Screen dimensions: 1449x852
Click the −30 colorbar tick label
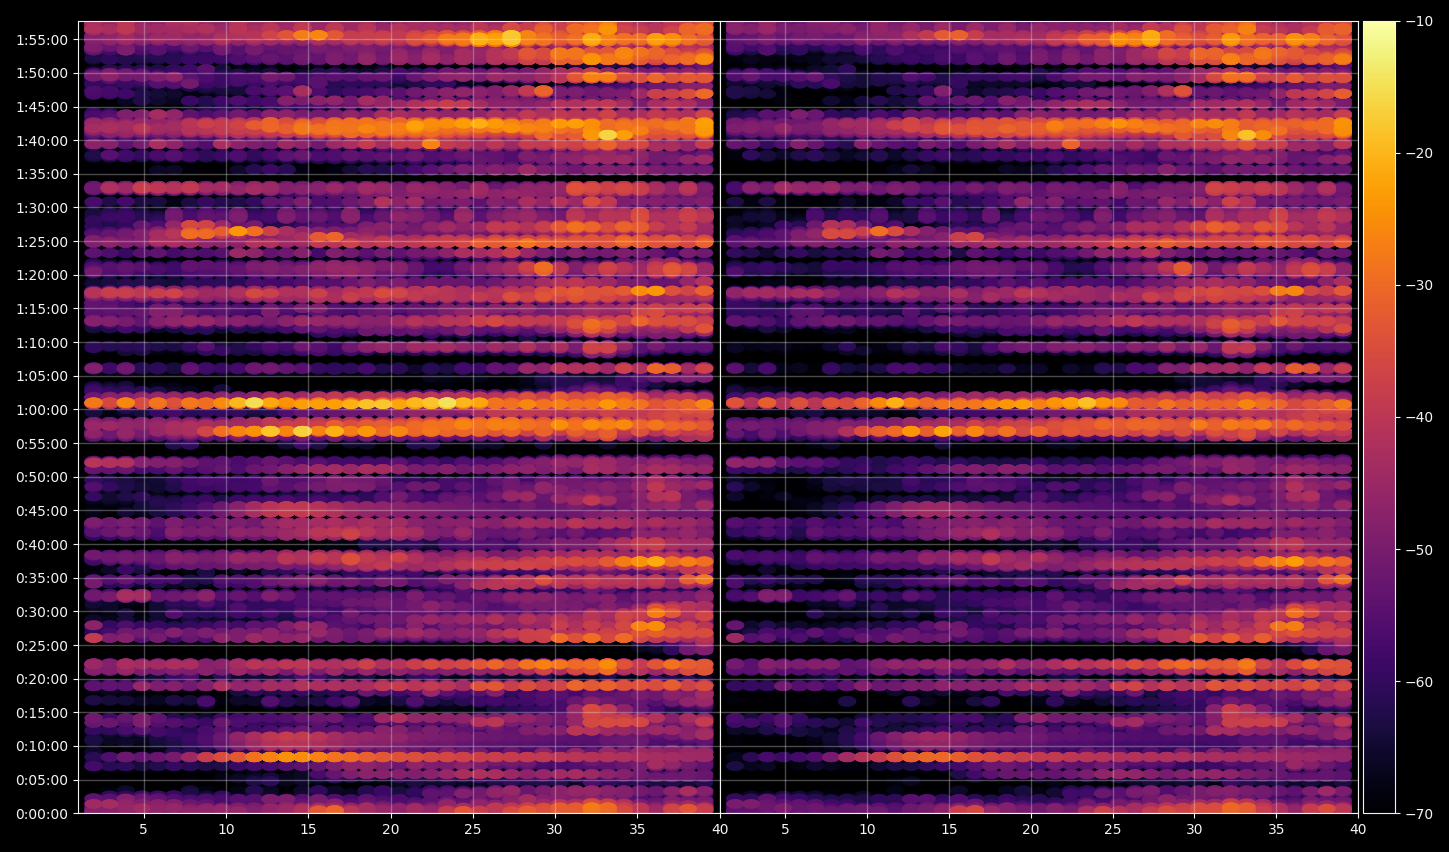tap(1419, 285)
